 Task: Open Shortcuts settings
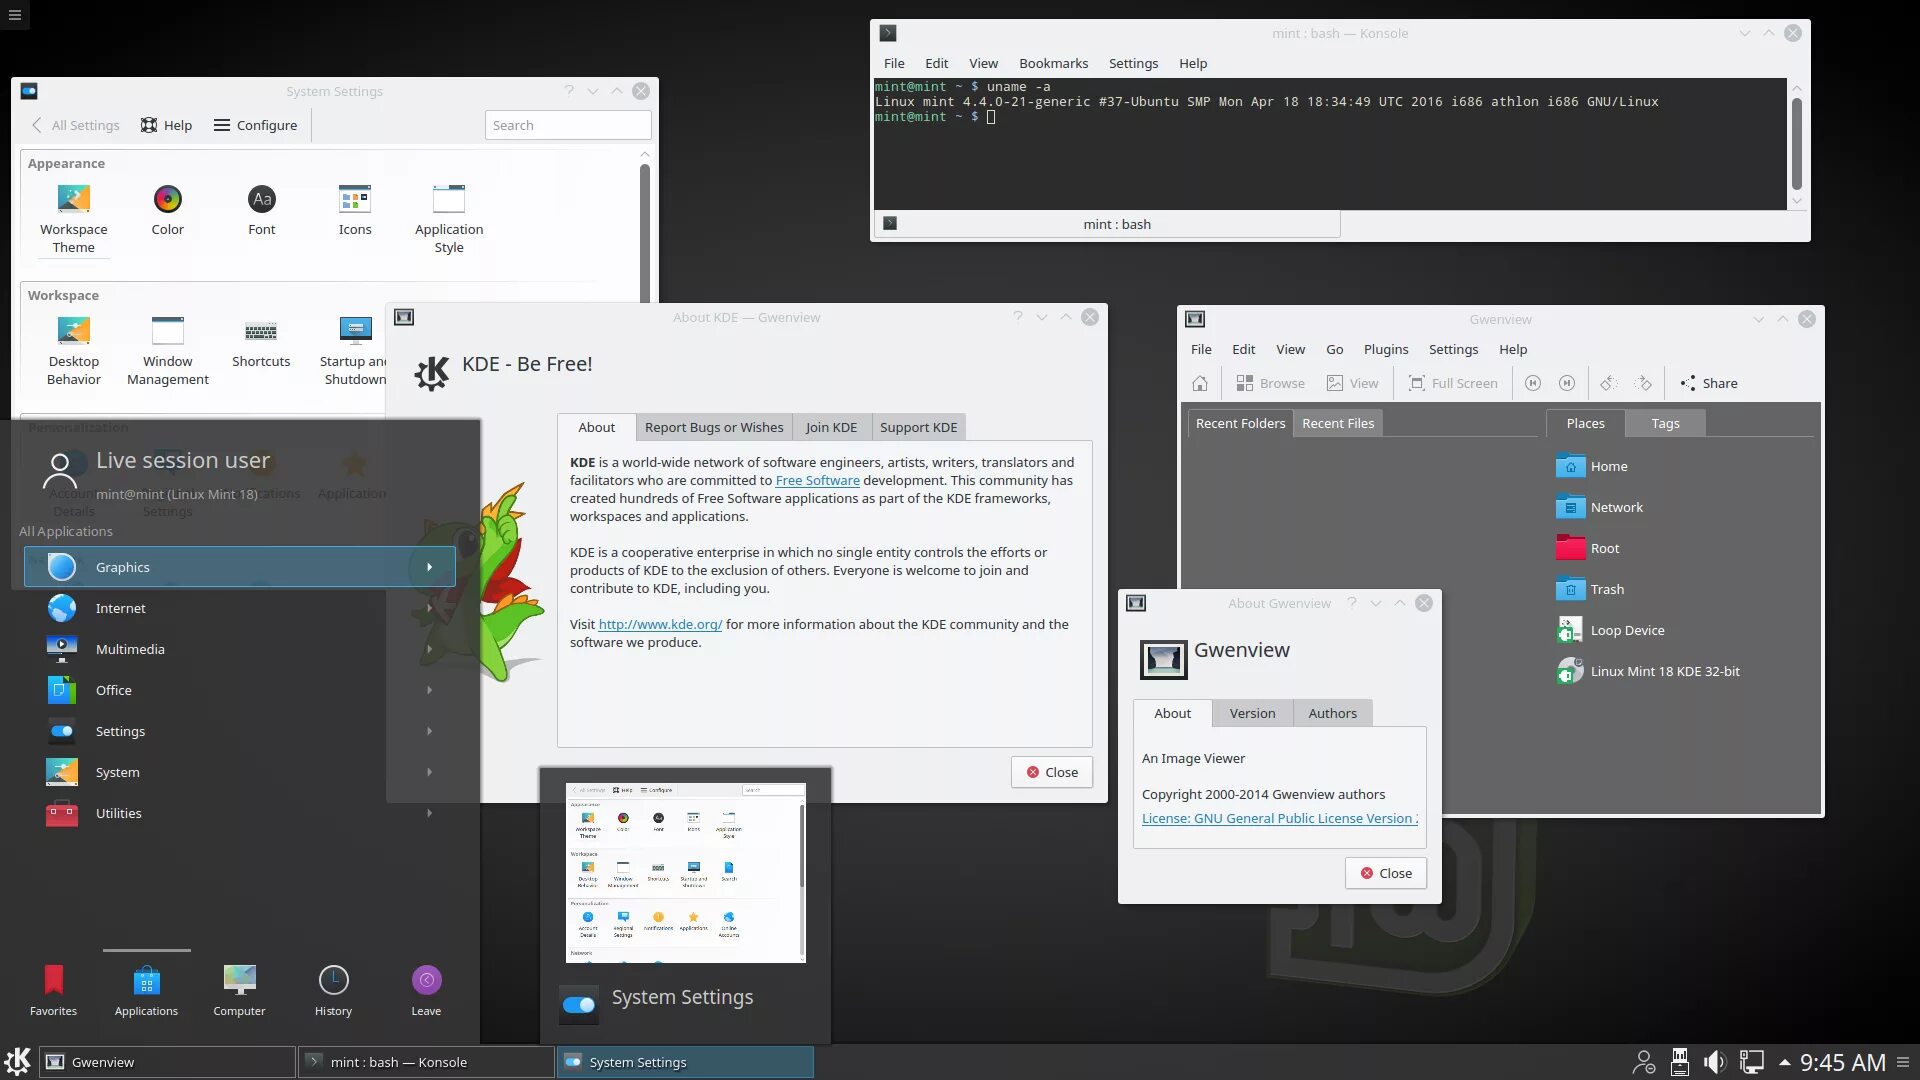261,342
